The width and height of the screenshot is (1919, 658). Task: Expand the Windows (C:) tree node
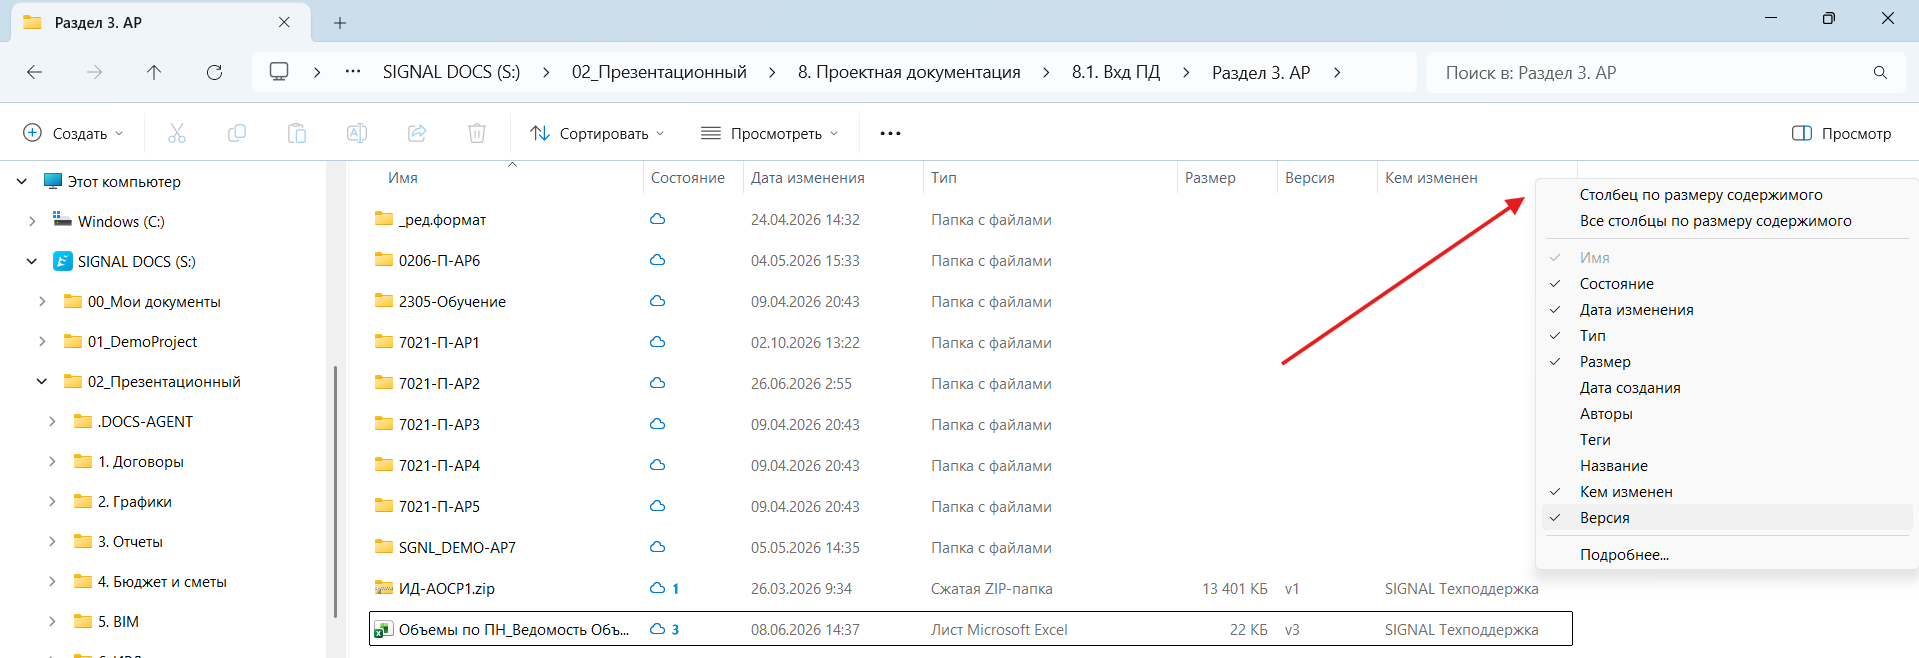pos(32,221)
